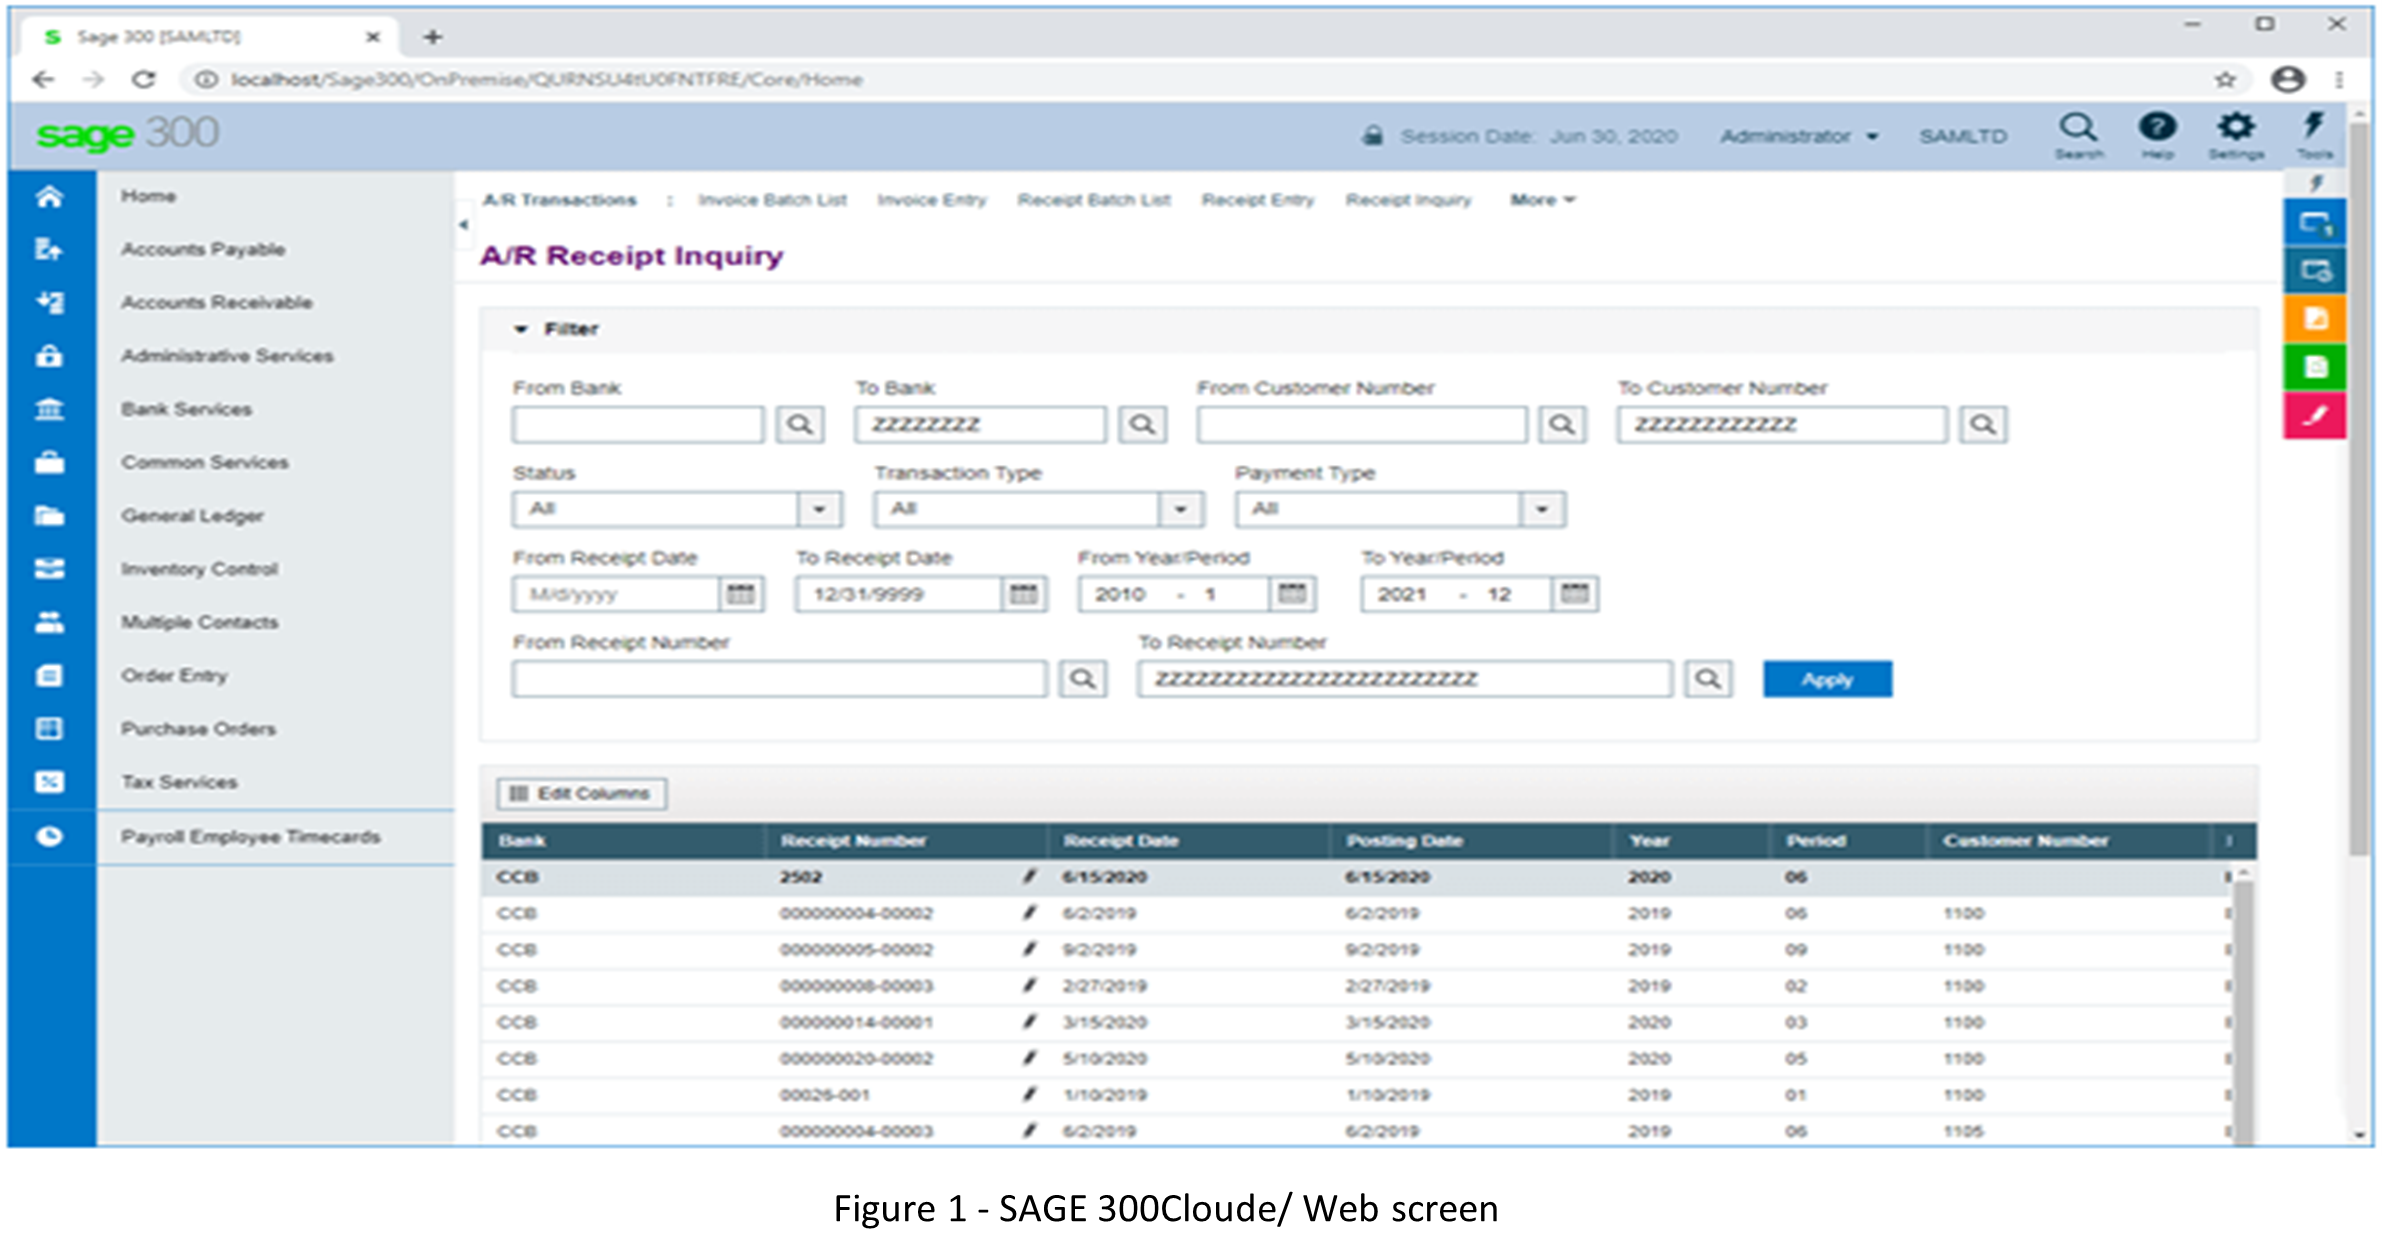
Task: Open the From Year/Period calendar picker
Action: coord(1292,594)
